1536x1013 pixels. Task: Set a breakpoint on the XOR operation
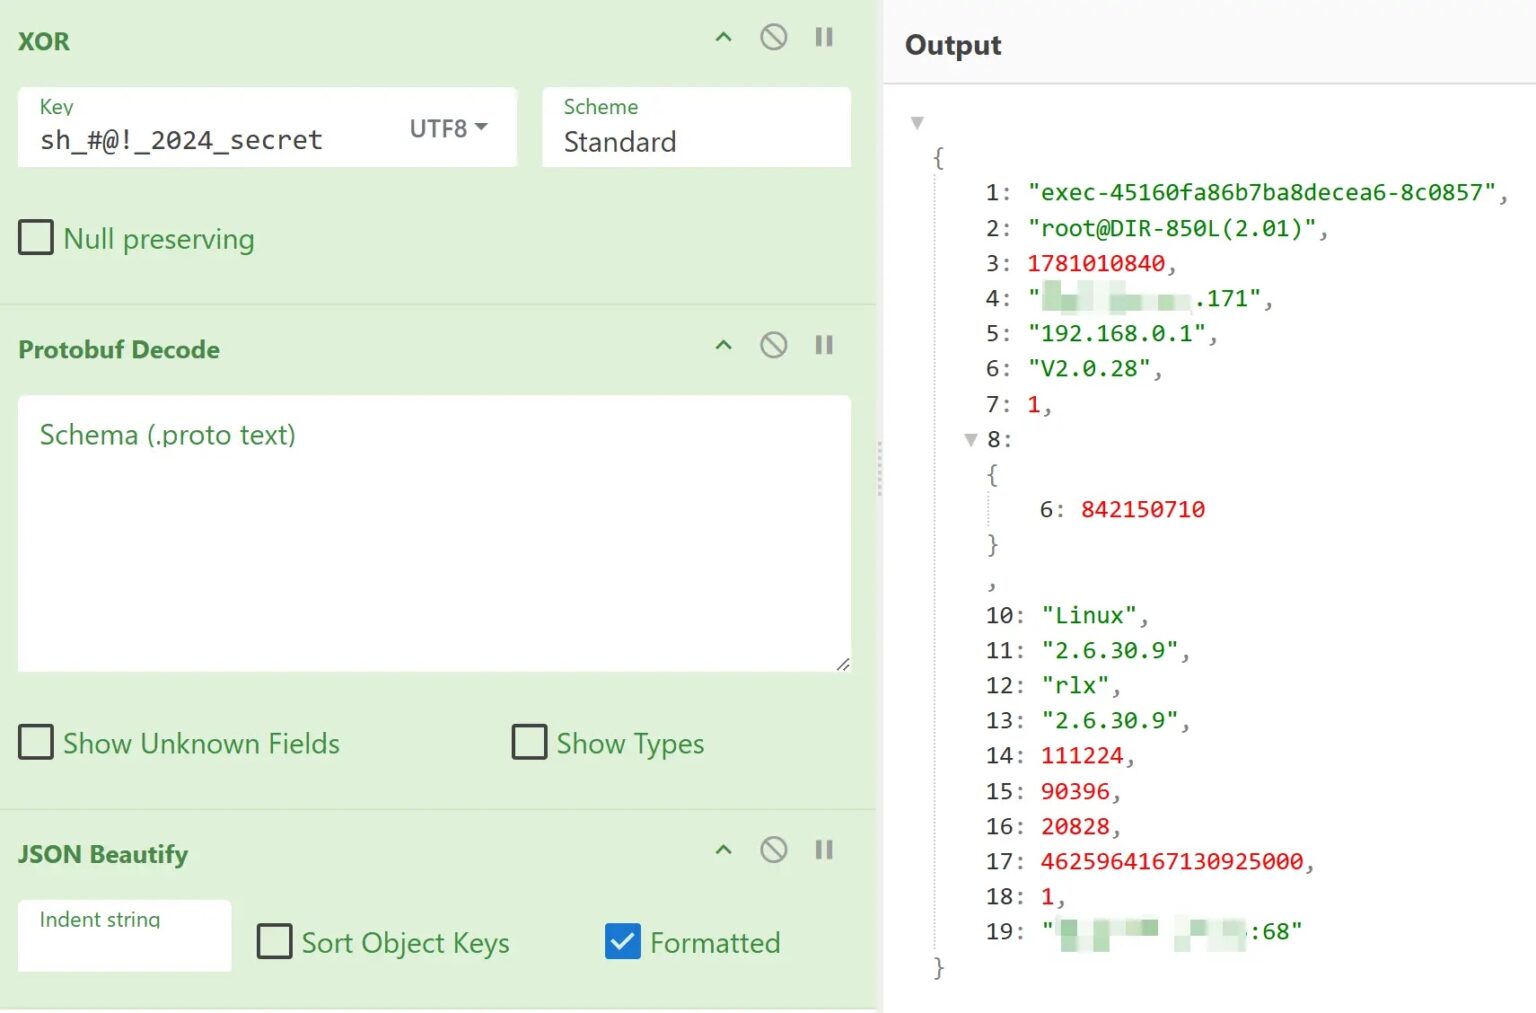tap(824, 38)
